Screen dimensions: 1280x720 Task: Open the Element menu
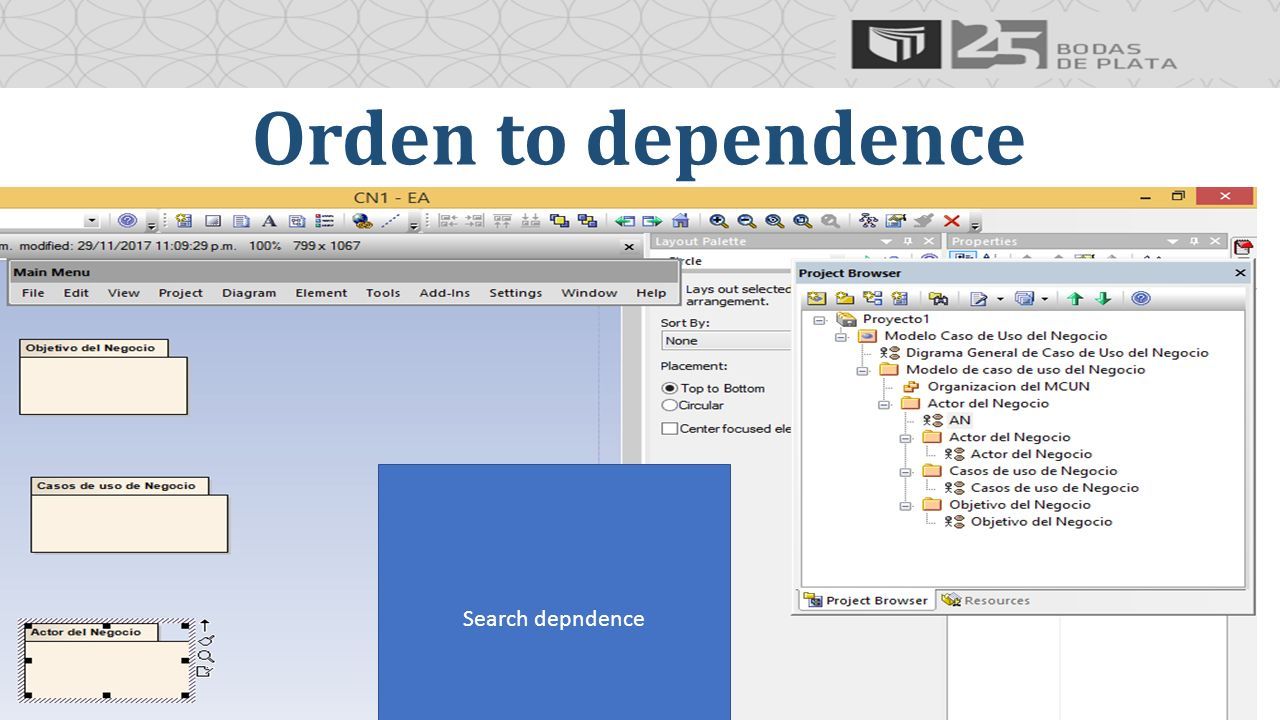321,293
